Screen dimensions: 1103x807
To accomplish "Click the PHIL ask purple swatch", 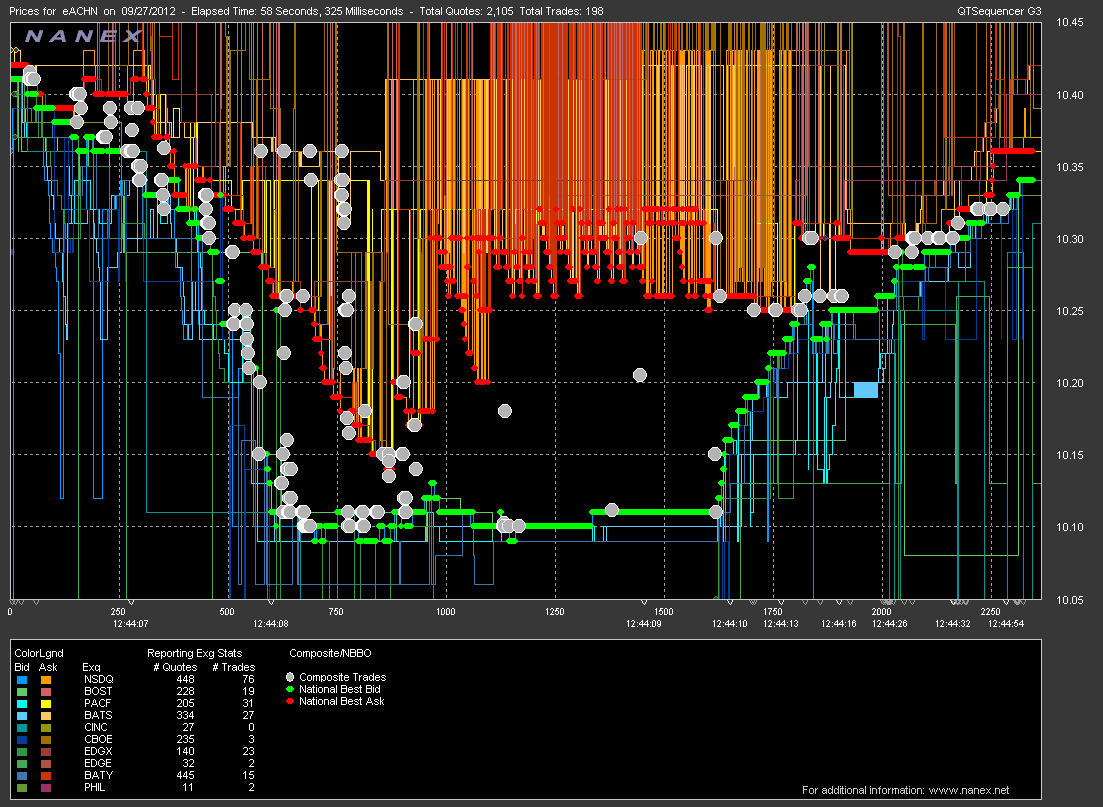I will point(45,787).
